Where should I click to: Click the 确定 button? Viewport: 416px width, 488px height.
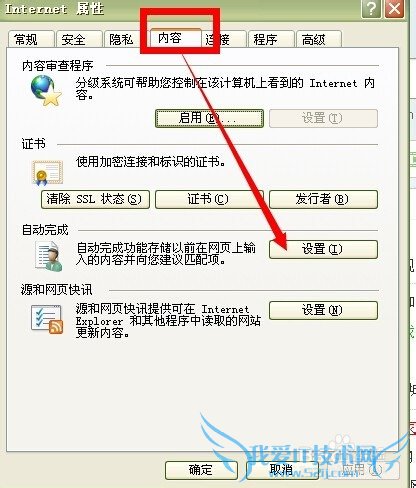(201, 470)
